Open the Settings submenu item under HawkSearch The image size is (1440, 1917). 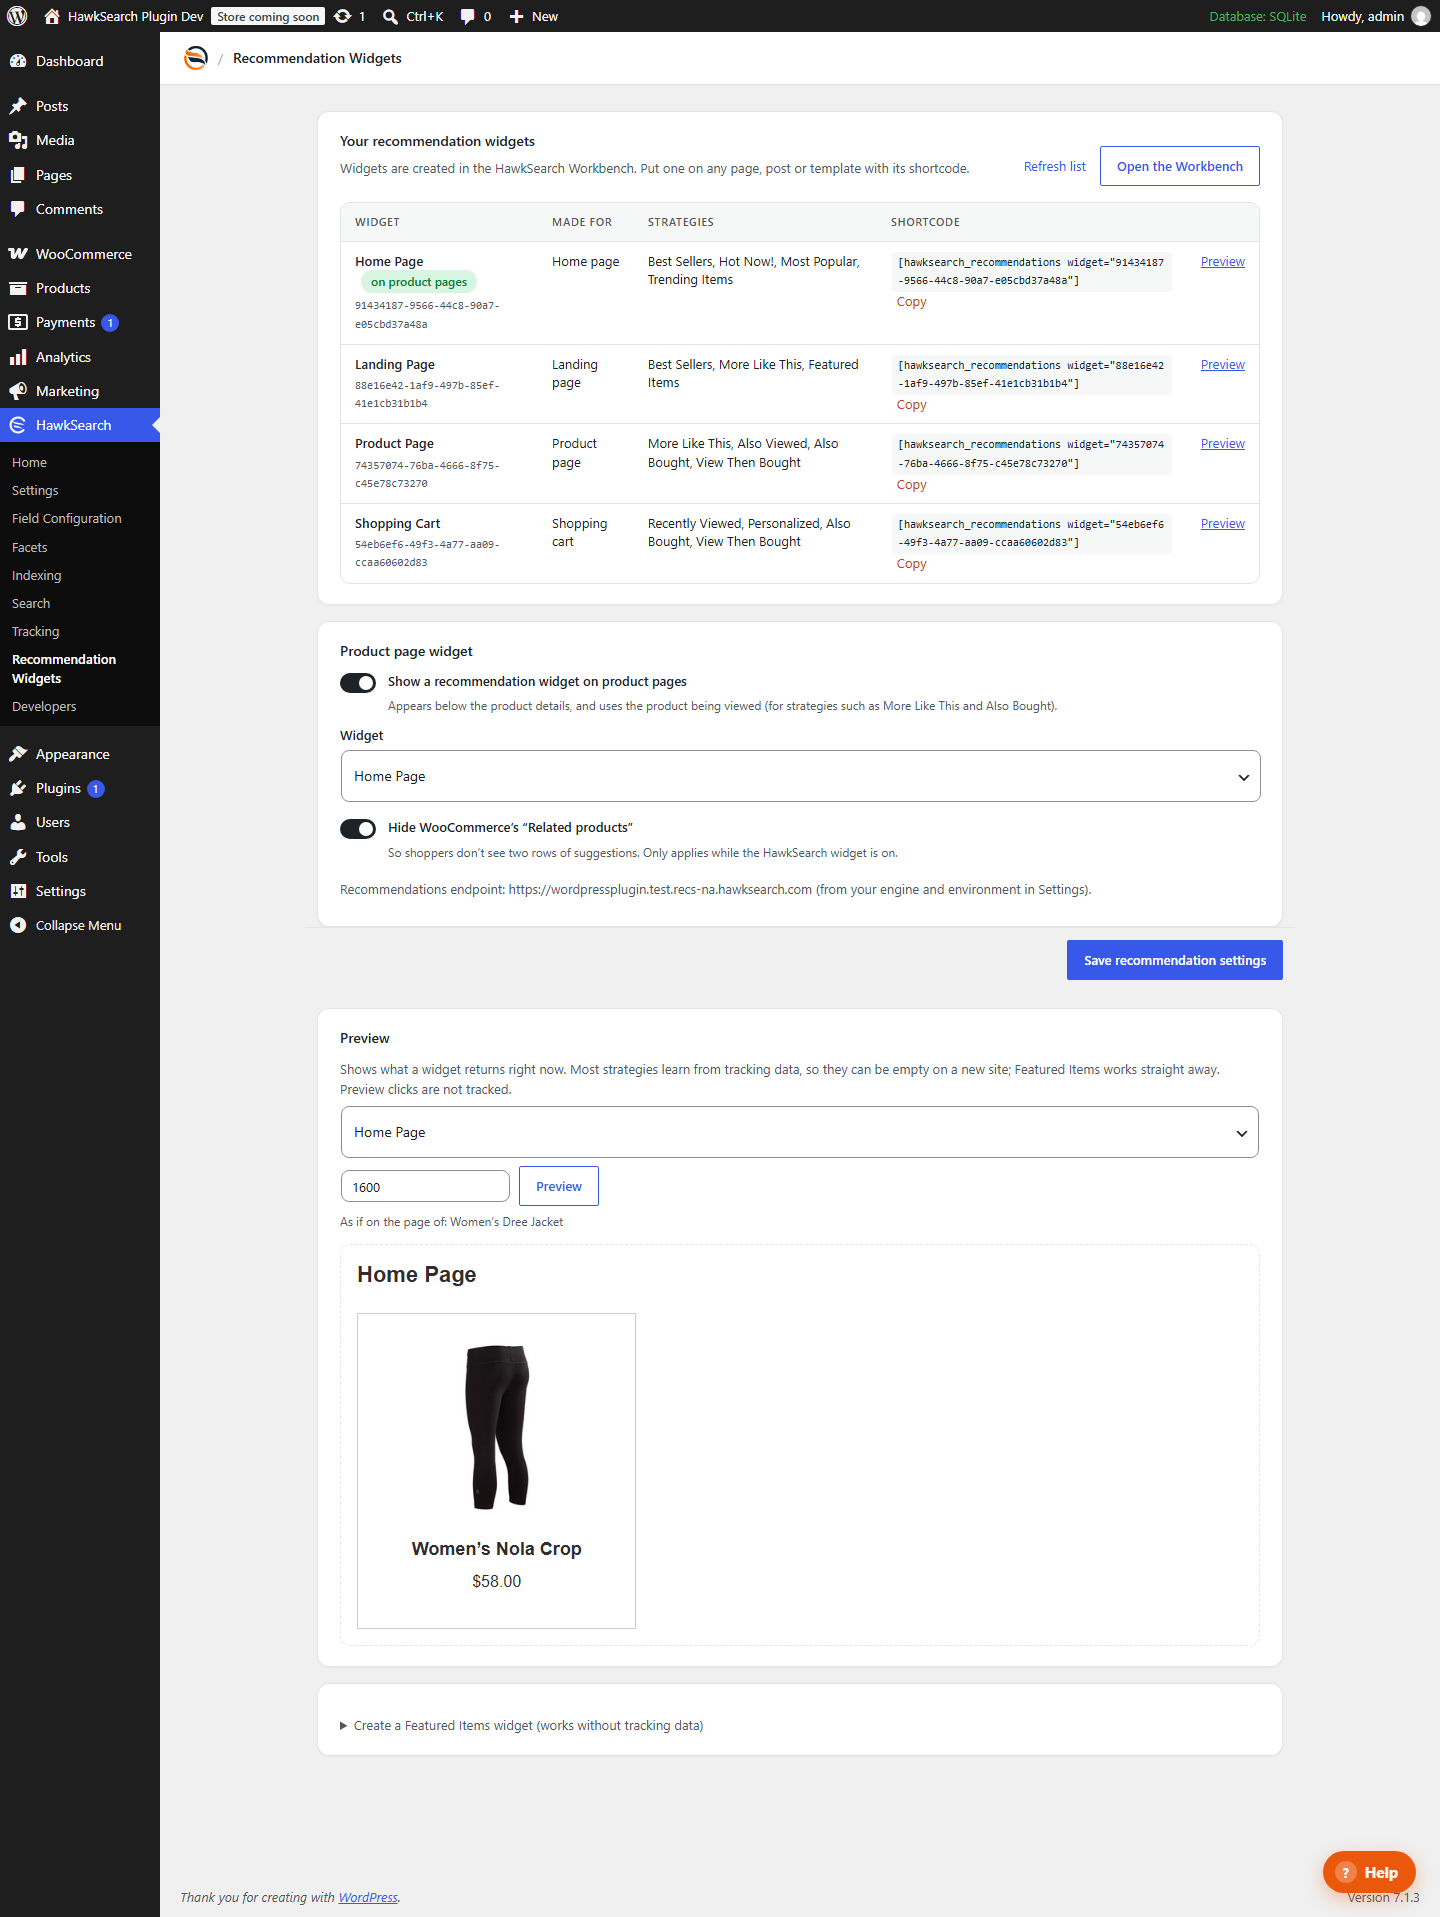click(35, 490)
